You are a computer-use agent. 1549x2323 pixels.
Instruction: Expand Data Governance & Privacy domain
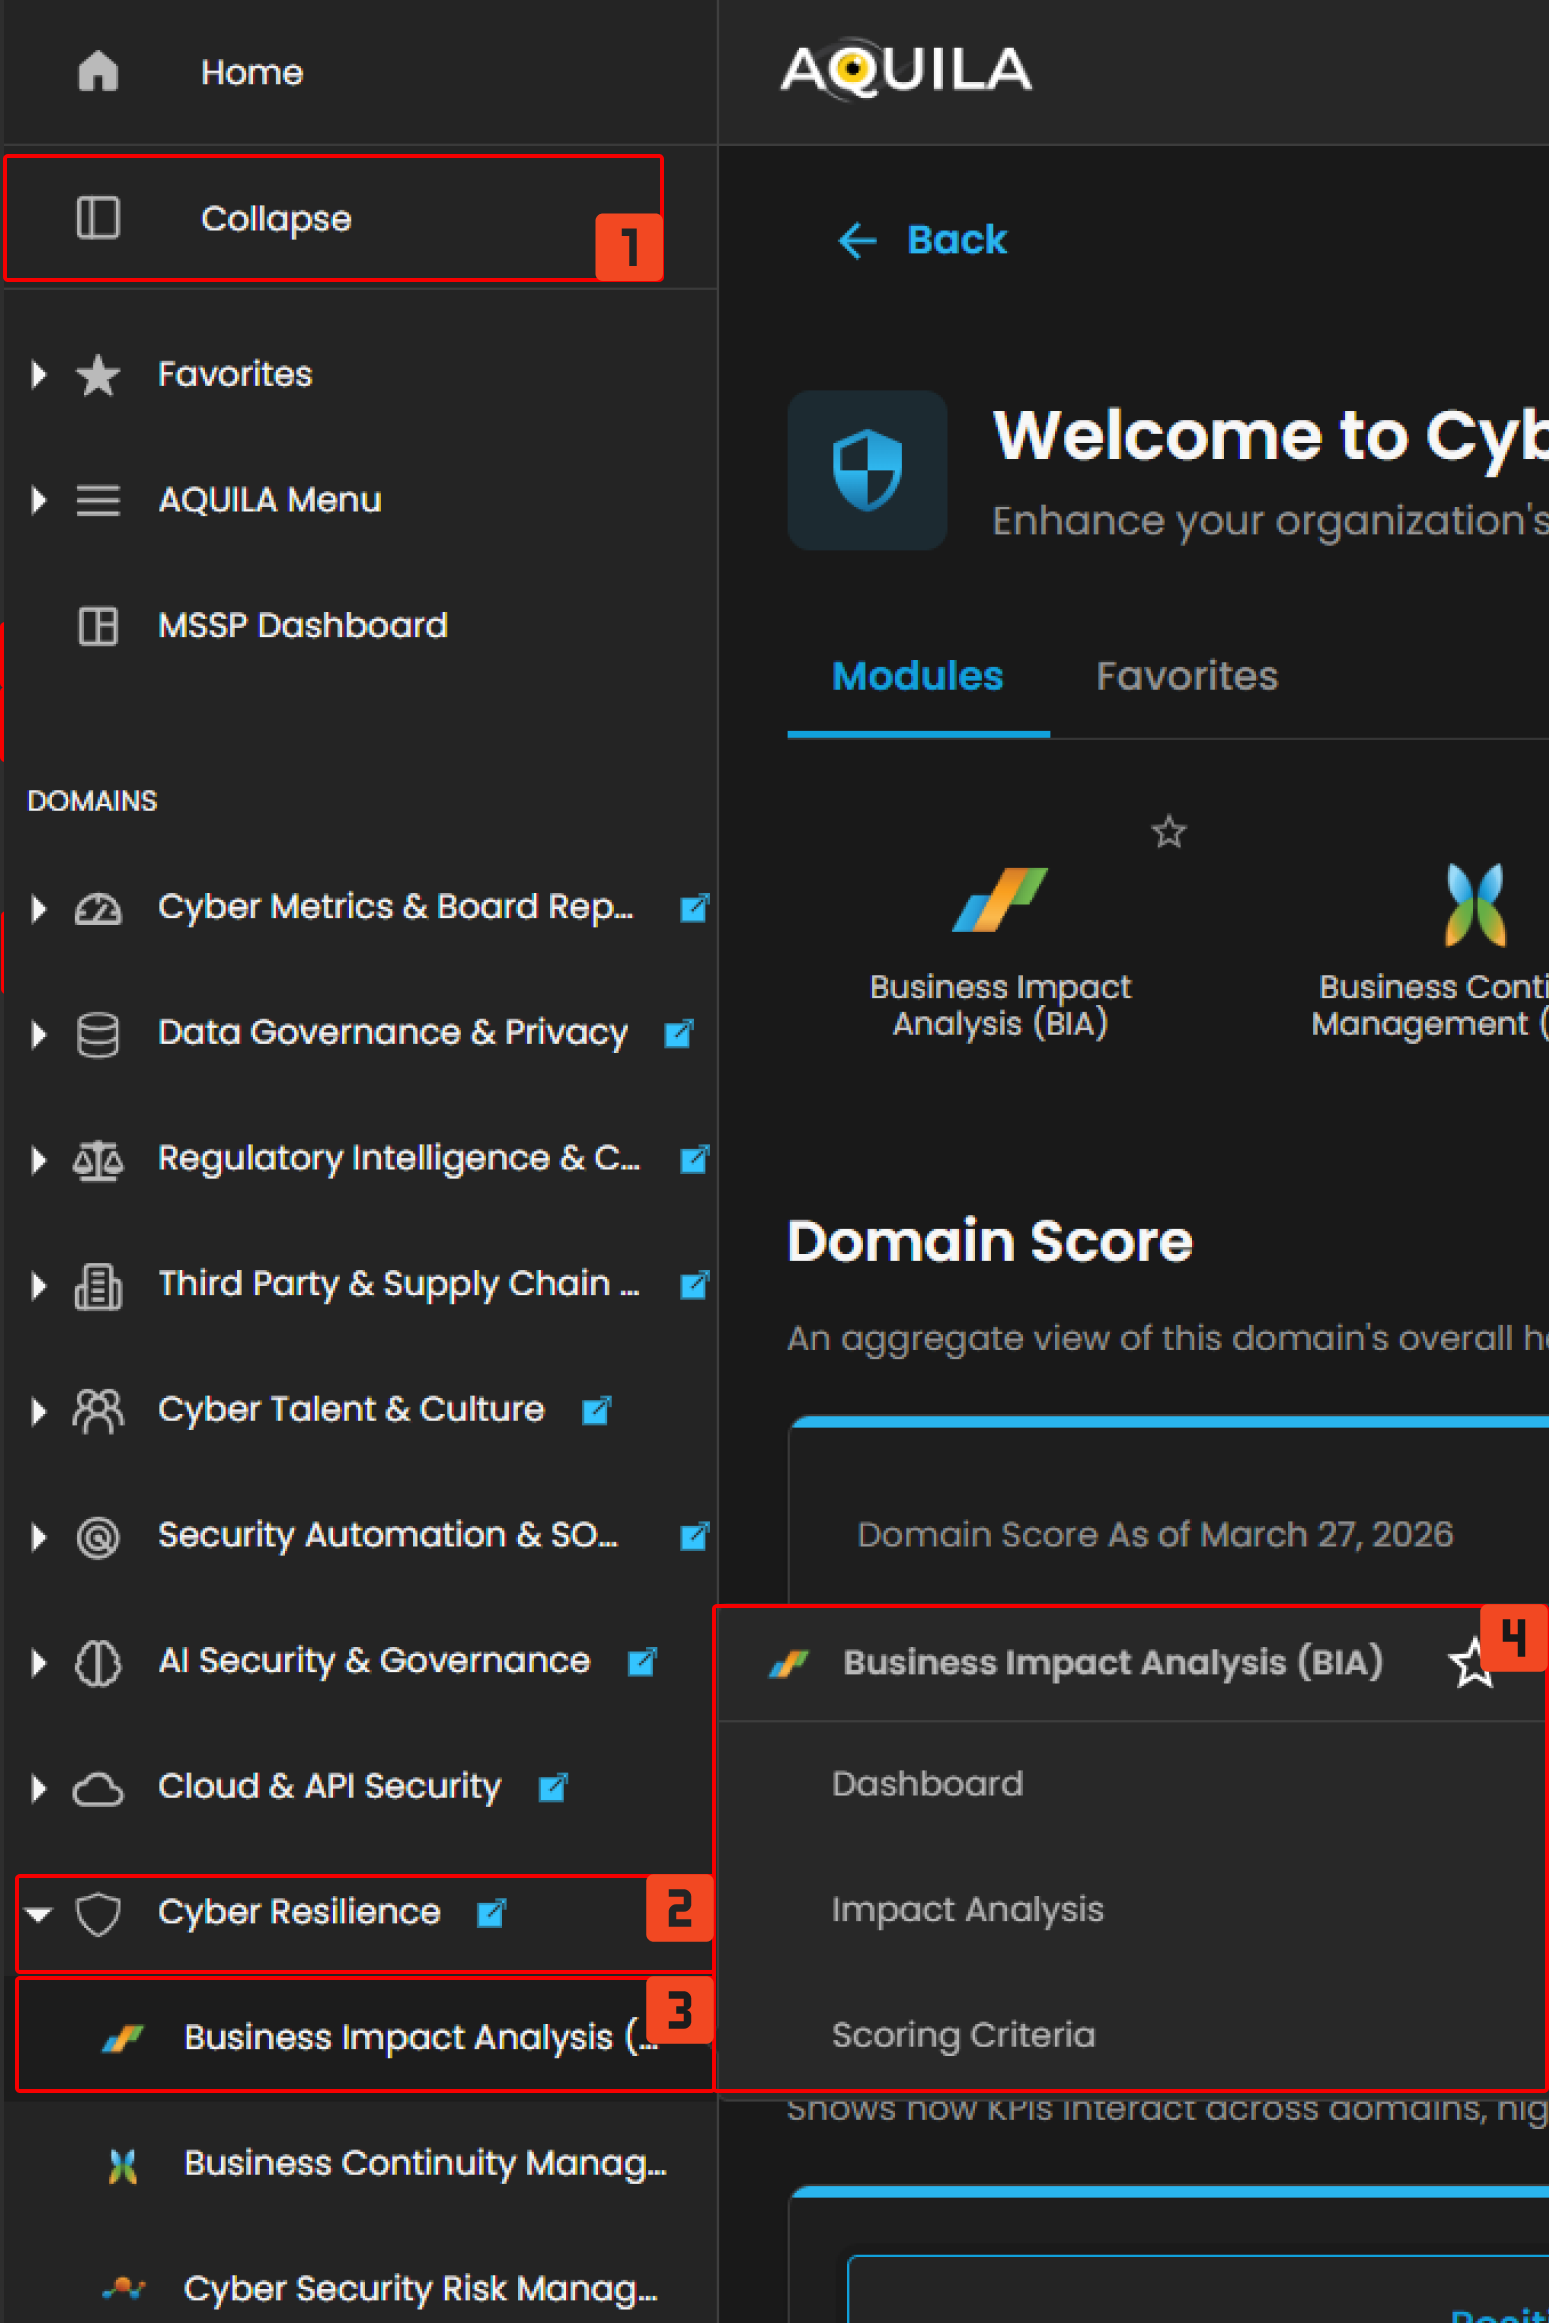(39, 1034)
